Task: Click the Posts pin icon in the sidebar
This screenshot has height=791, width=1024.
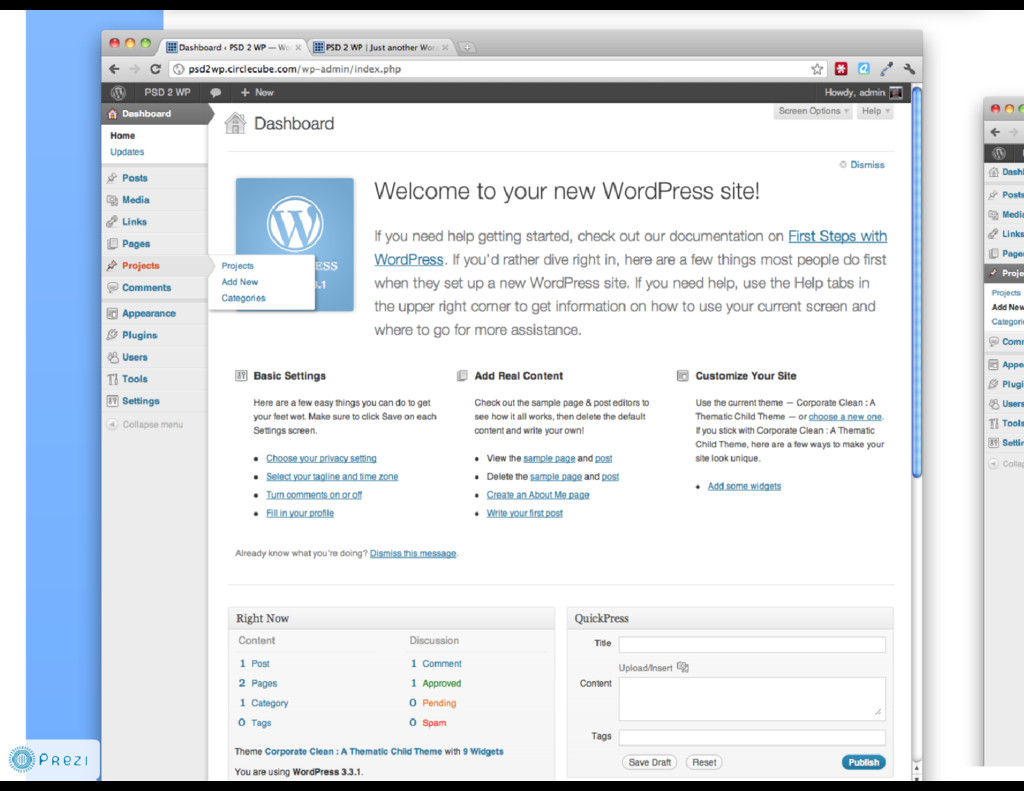Action: [x=112, y=178]
